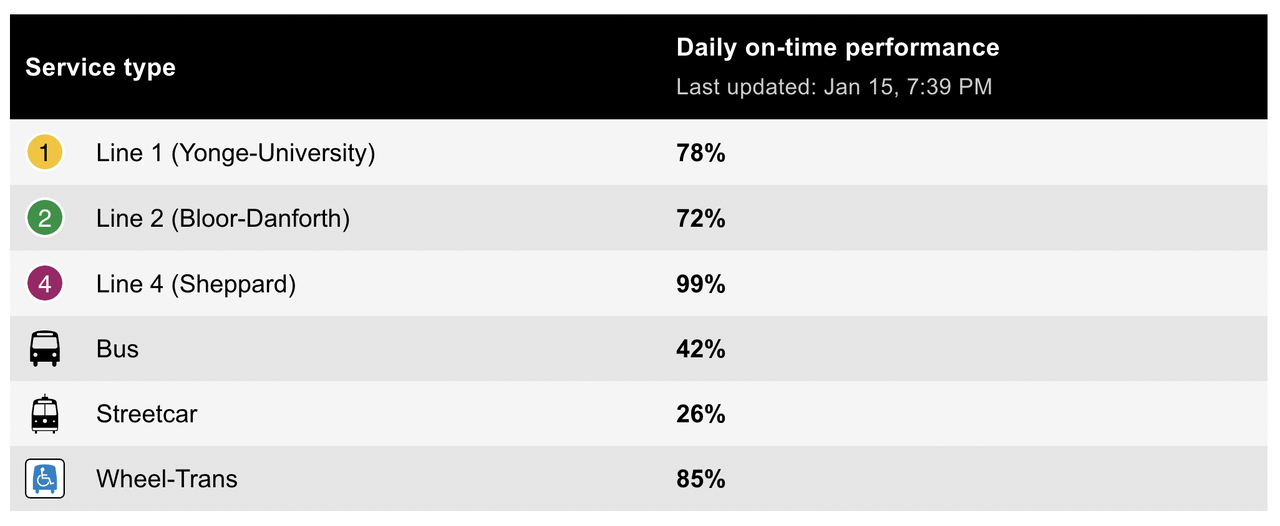Select the Line 2 (Bloor-Danforth) label

click(223, 218)
